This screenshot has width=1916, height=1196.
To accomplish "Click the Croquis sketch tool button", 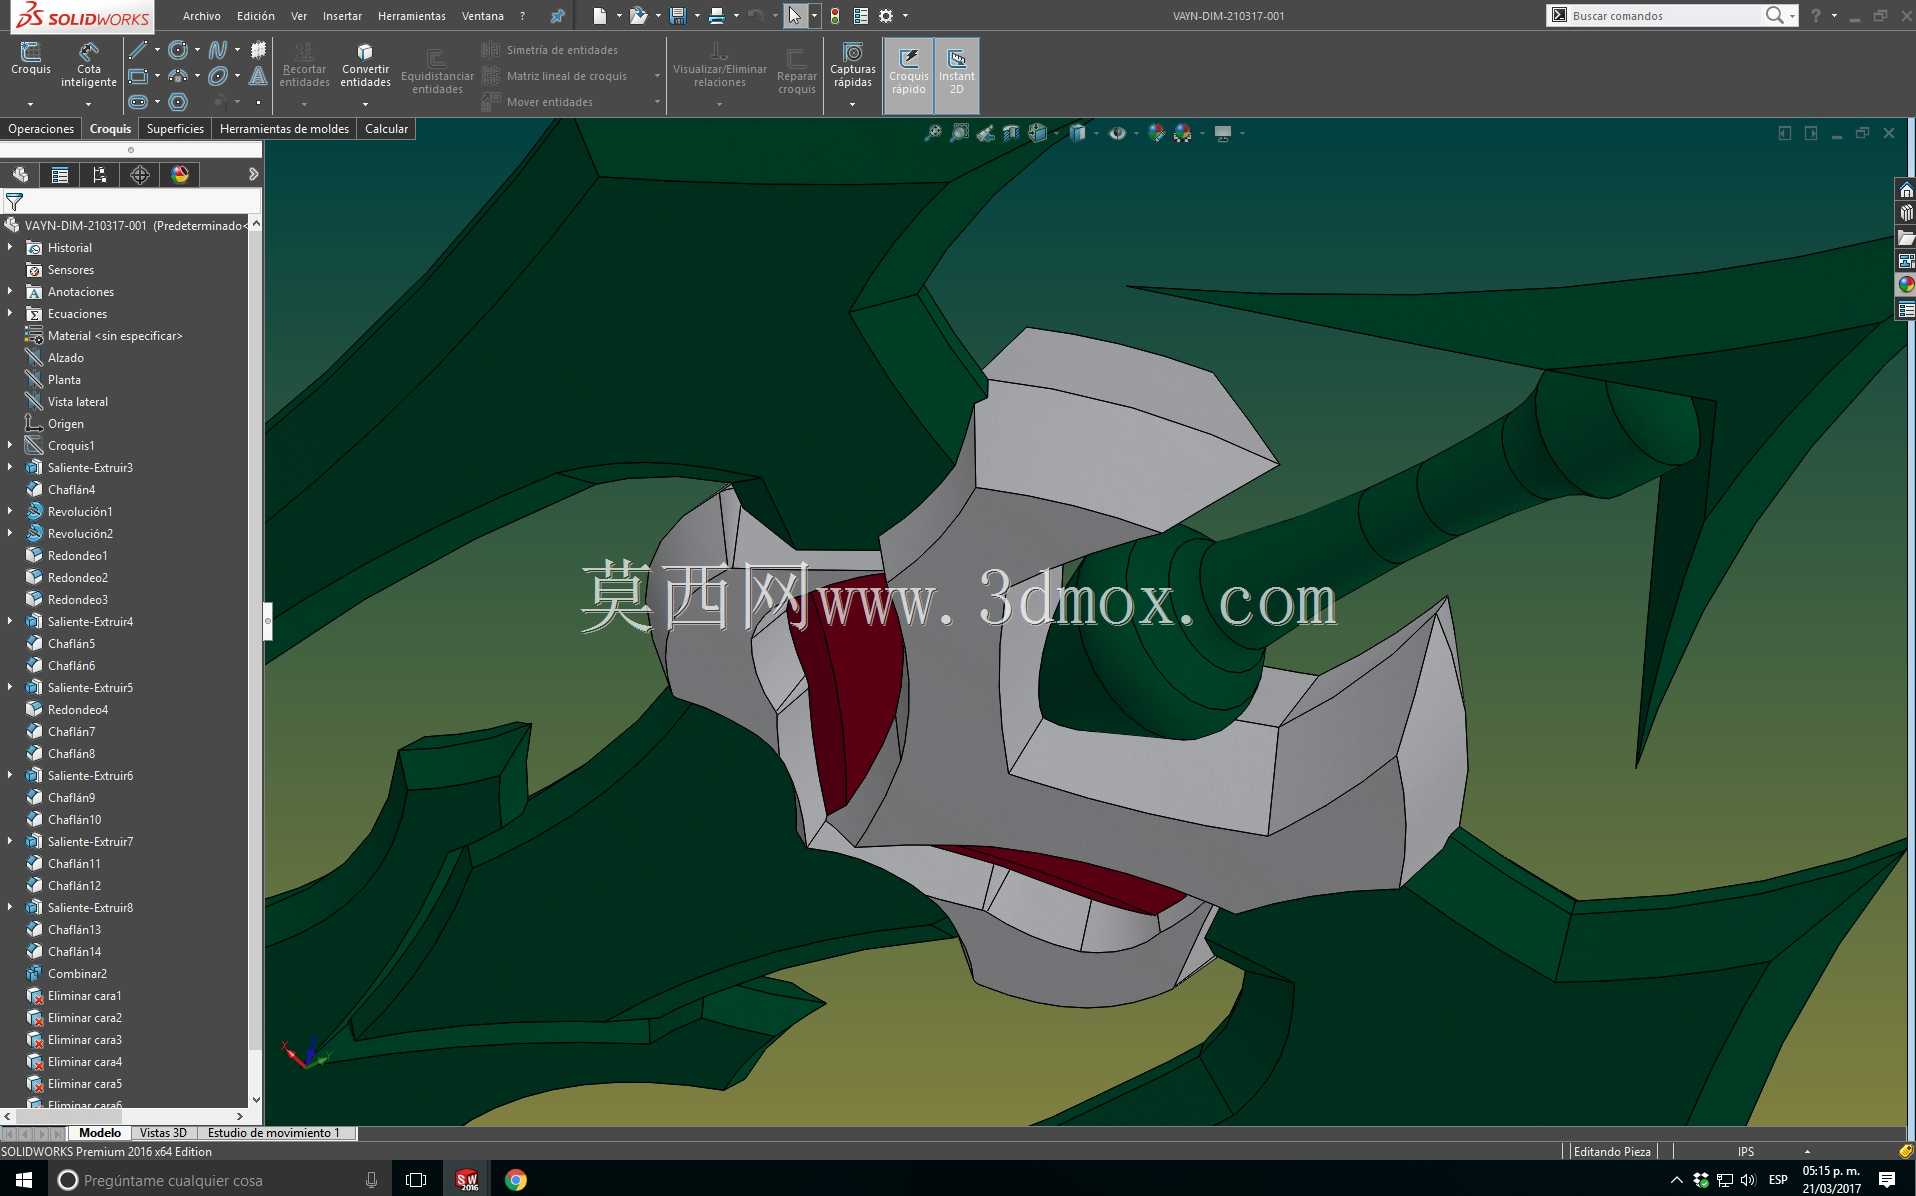I will (x=30, y=59).
